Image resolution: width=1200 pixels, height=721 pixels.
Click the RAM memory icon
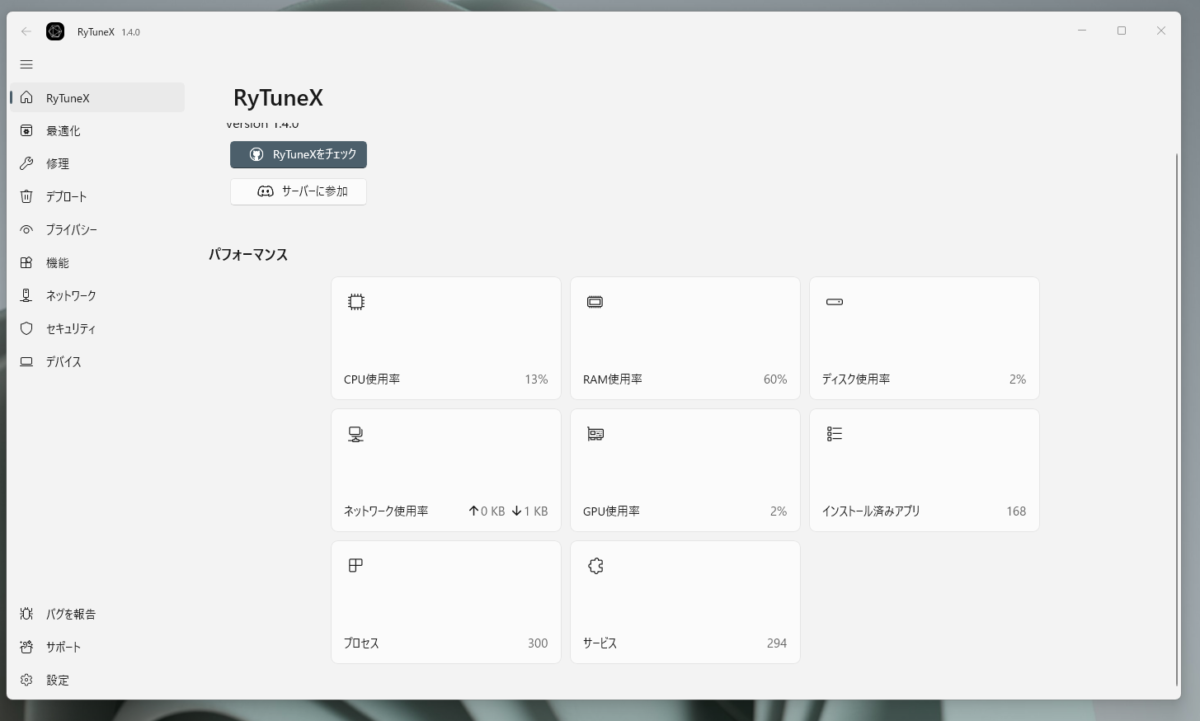595,302
